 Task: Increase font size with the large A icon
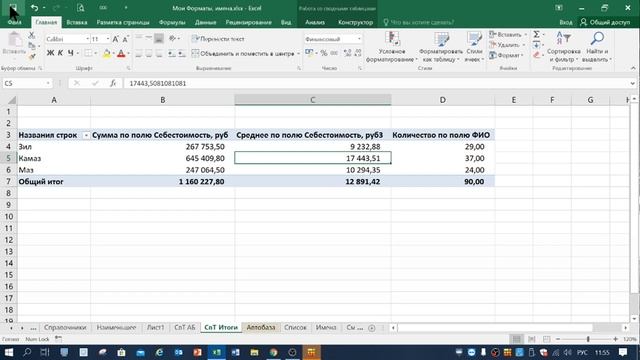pyautogui.click(x=116, y=39)
